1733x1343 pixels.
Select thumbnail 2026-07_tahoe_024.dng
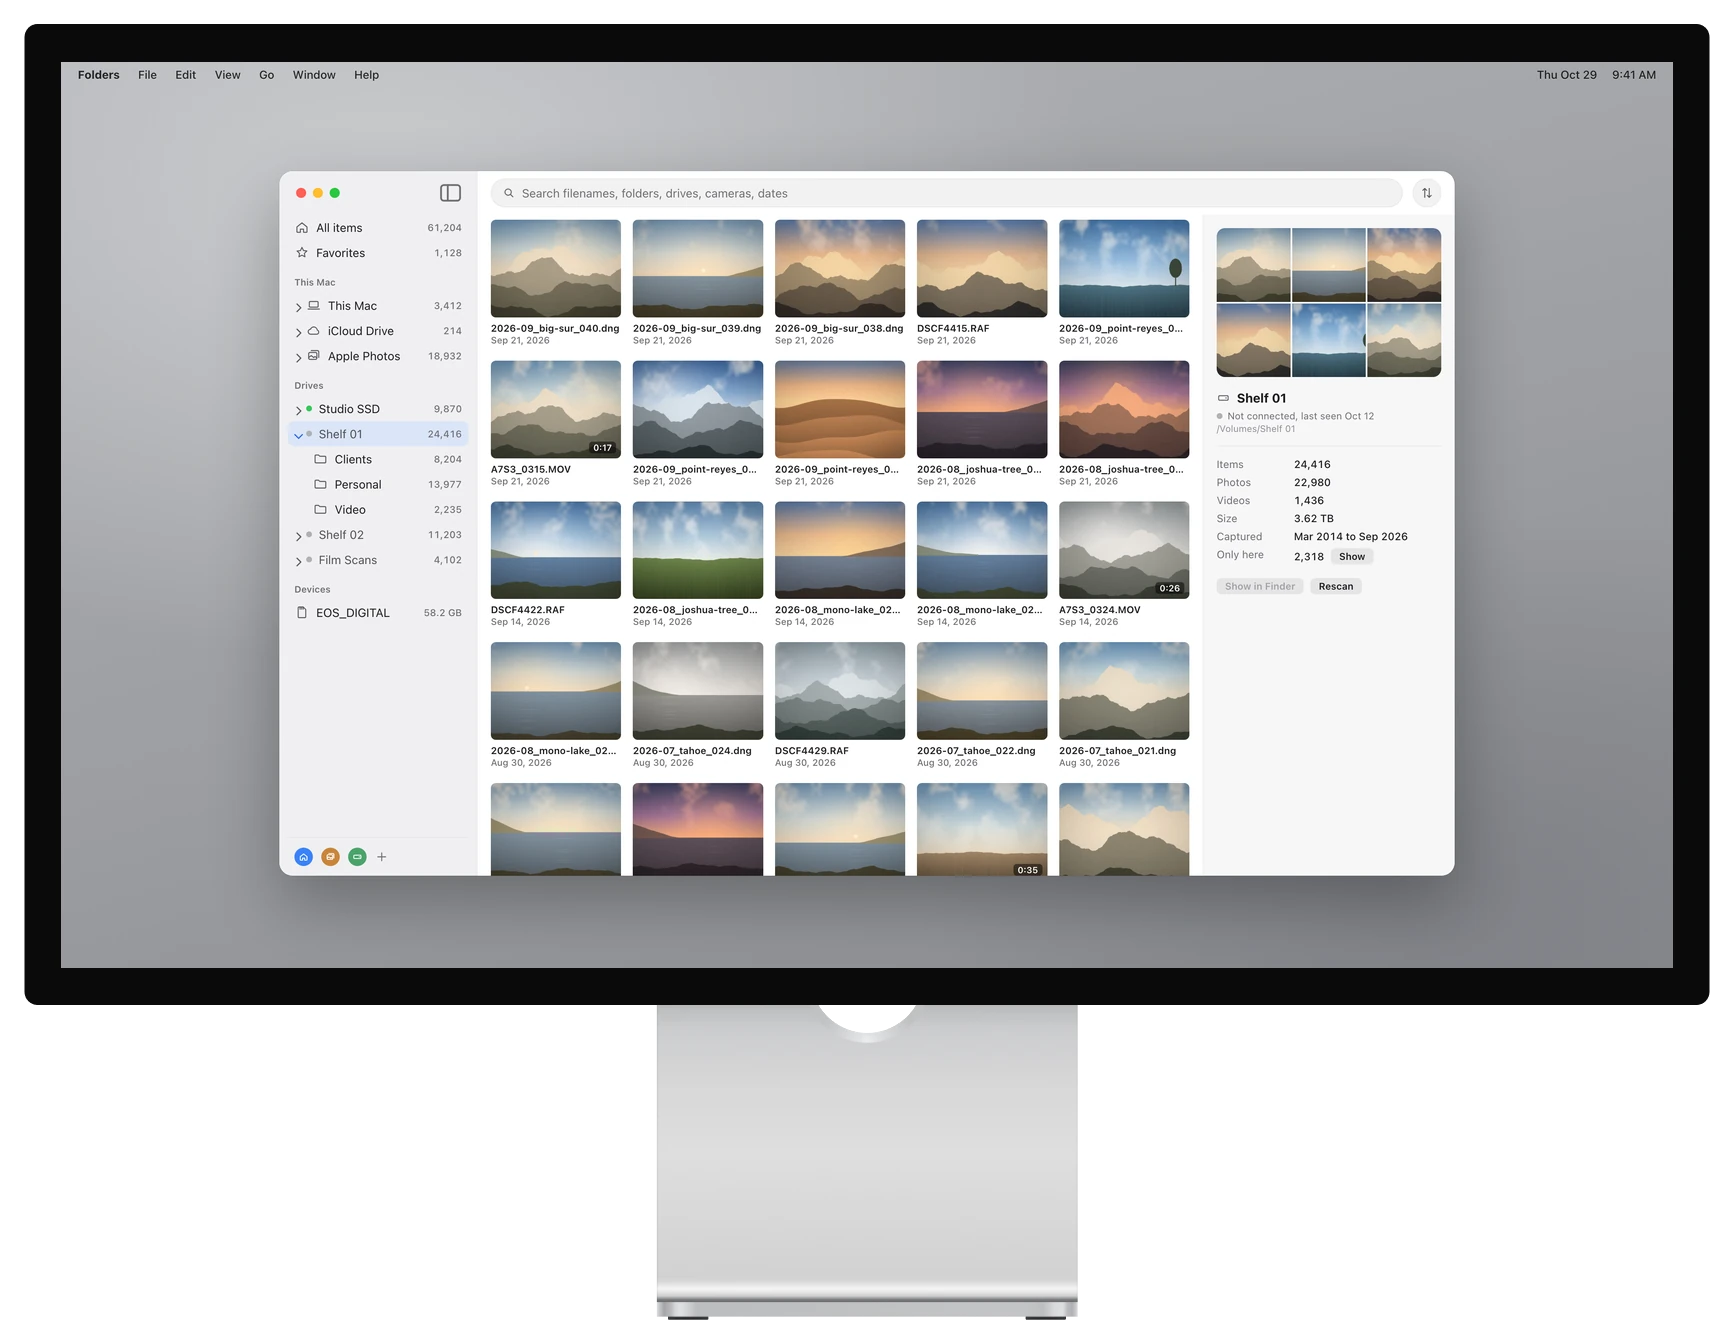(x=697, y=691)
